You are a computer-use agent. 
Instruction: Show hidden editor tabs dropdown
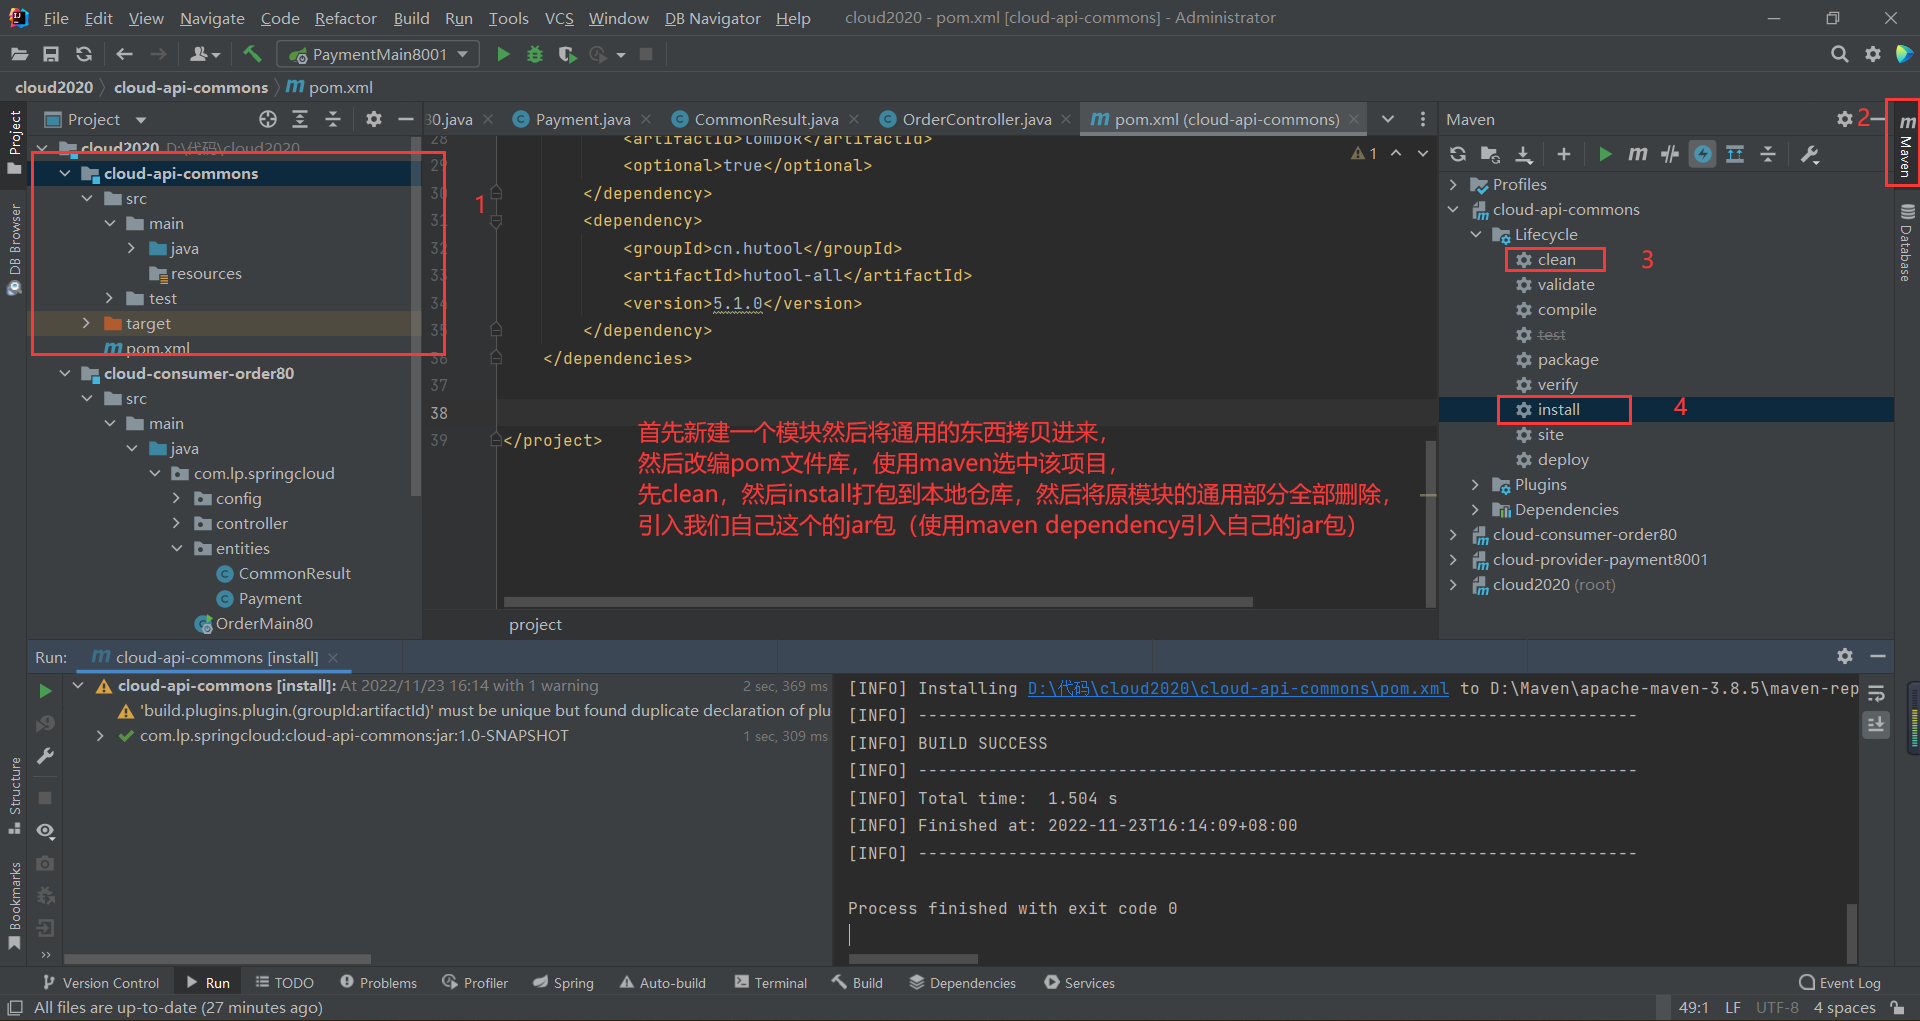coord(1388,119)
